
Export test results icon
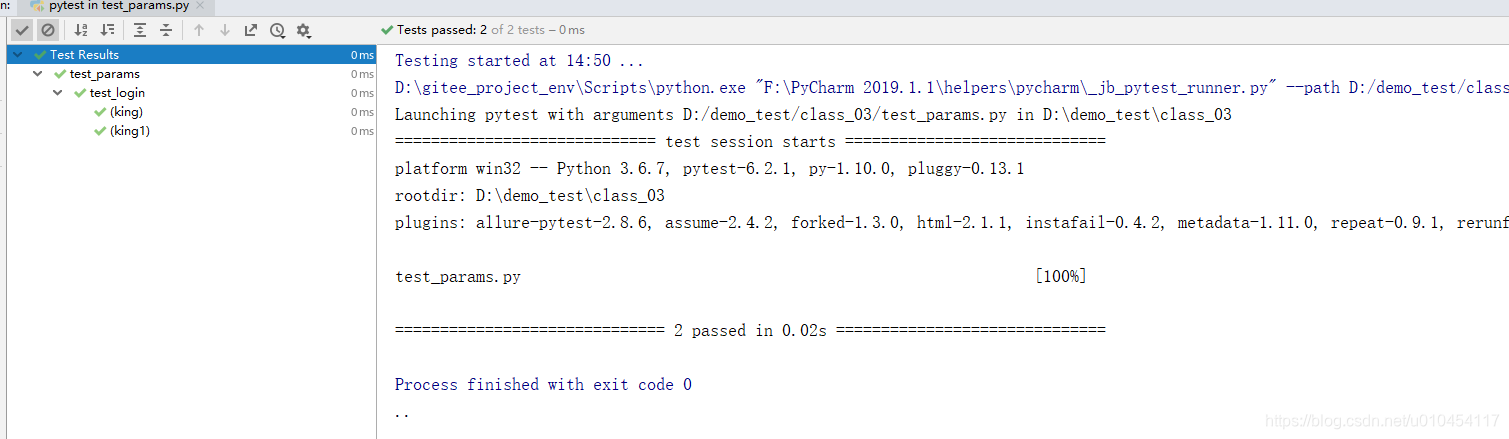coord(251,30)
